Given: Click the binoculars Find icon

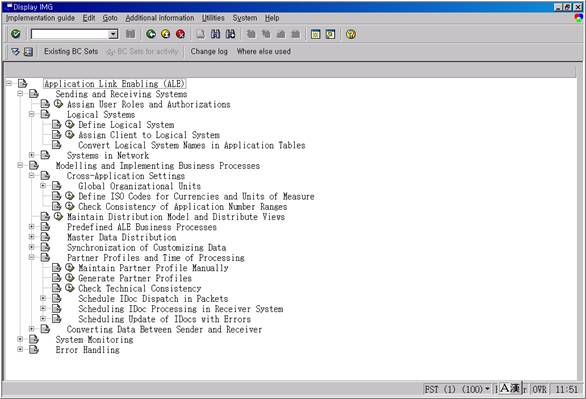Looking at the screenshot, I should click(x=216, y=34).
